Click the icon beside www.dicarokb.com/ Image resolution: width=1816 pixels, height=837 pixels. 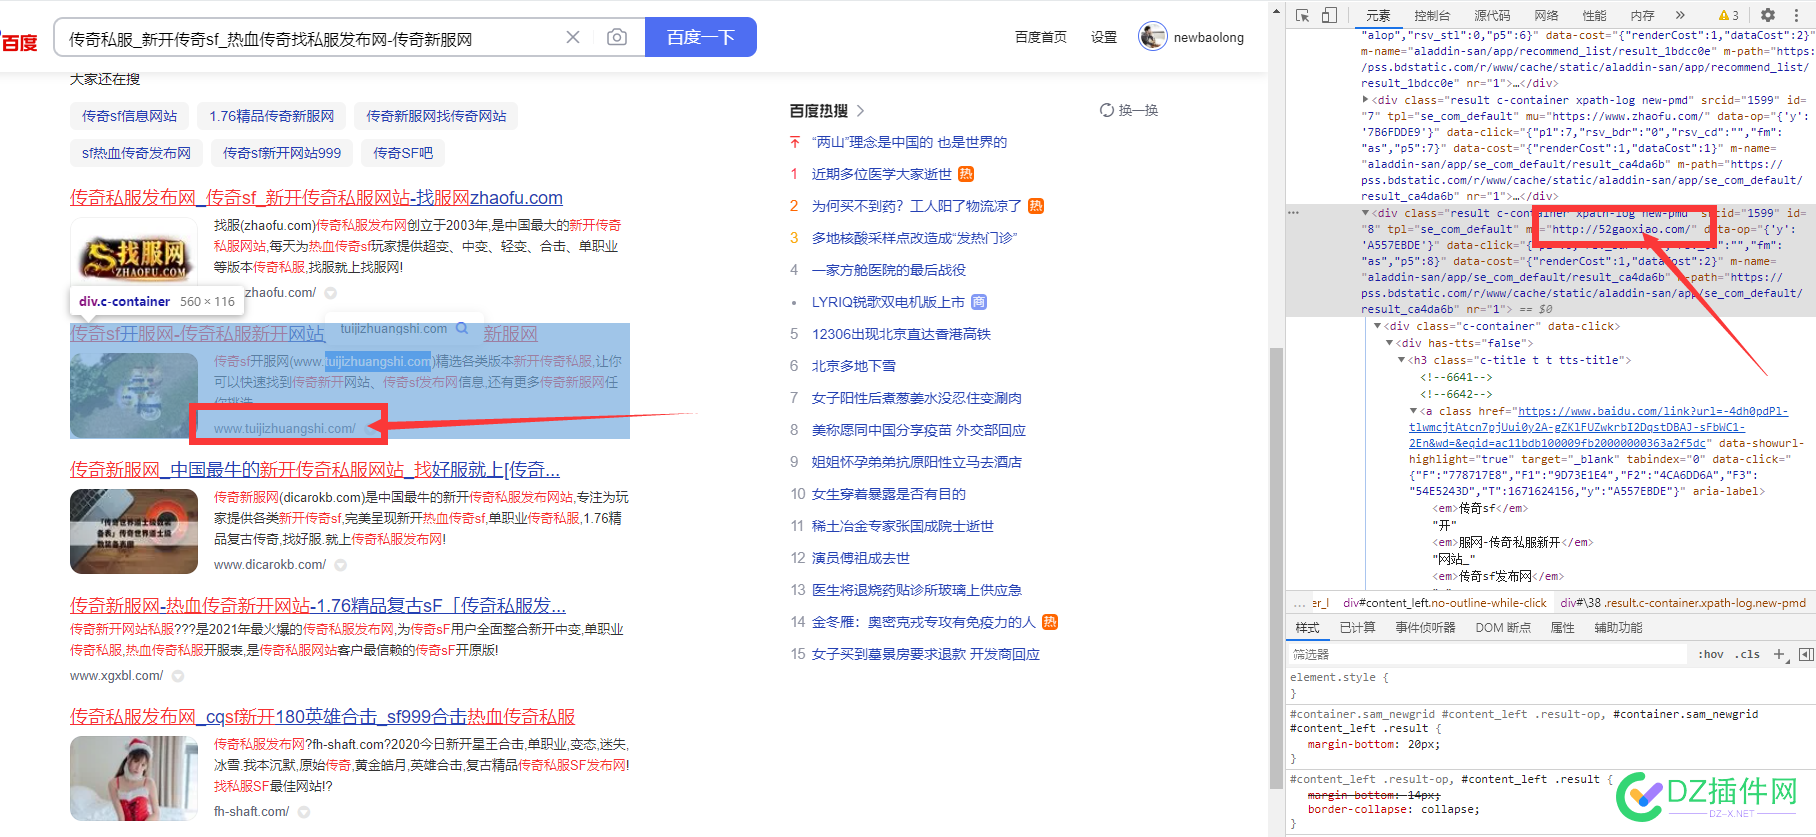341,565
